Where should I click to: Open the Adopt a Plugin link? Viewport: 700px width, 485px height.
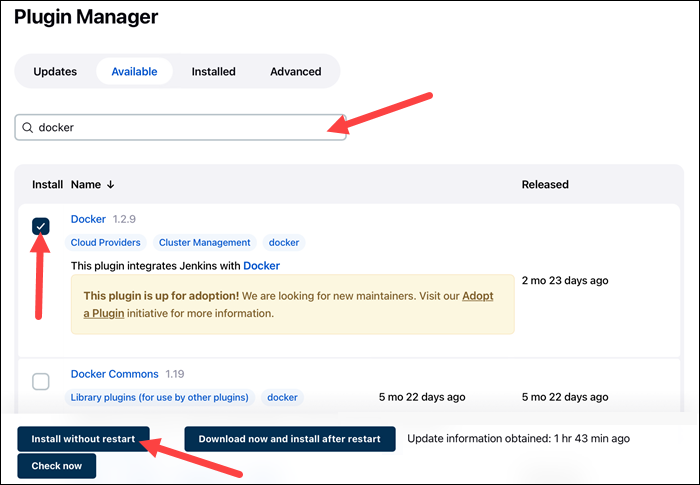[478, 296]
